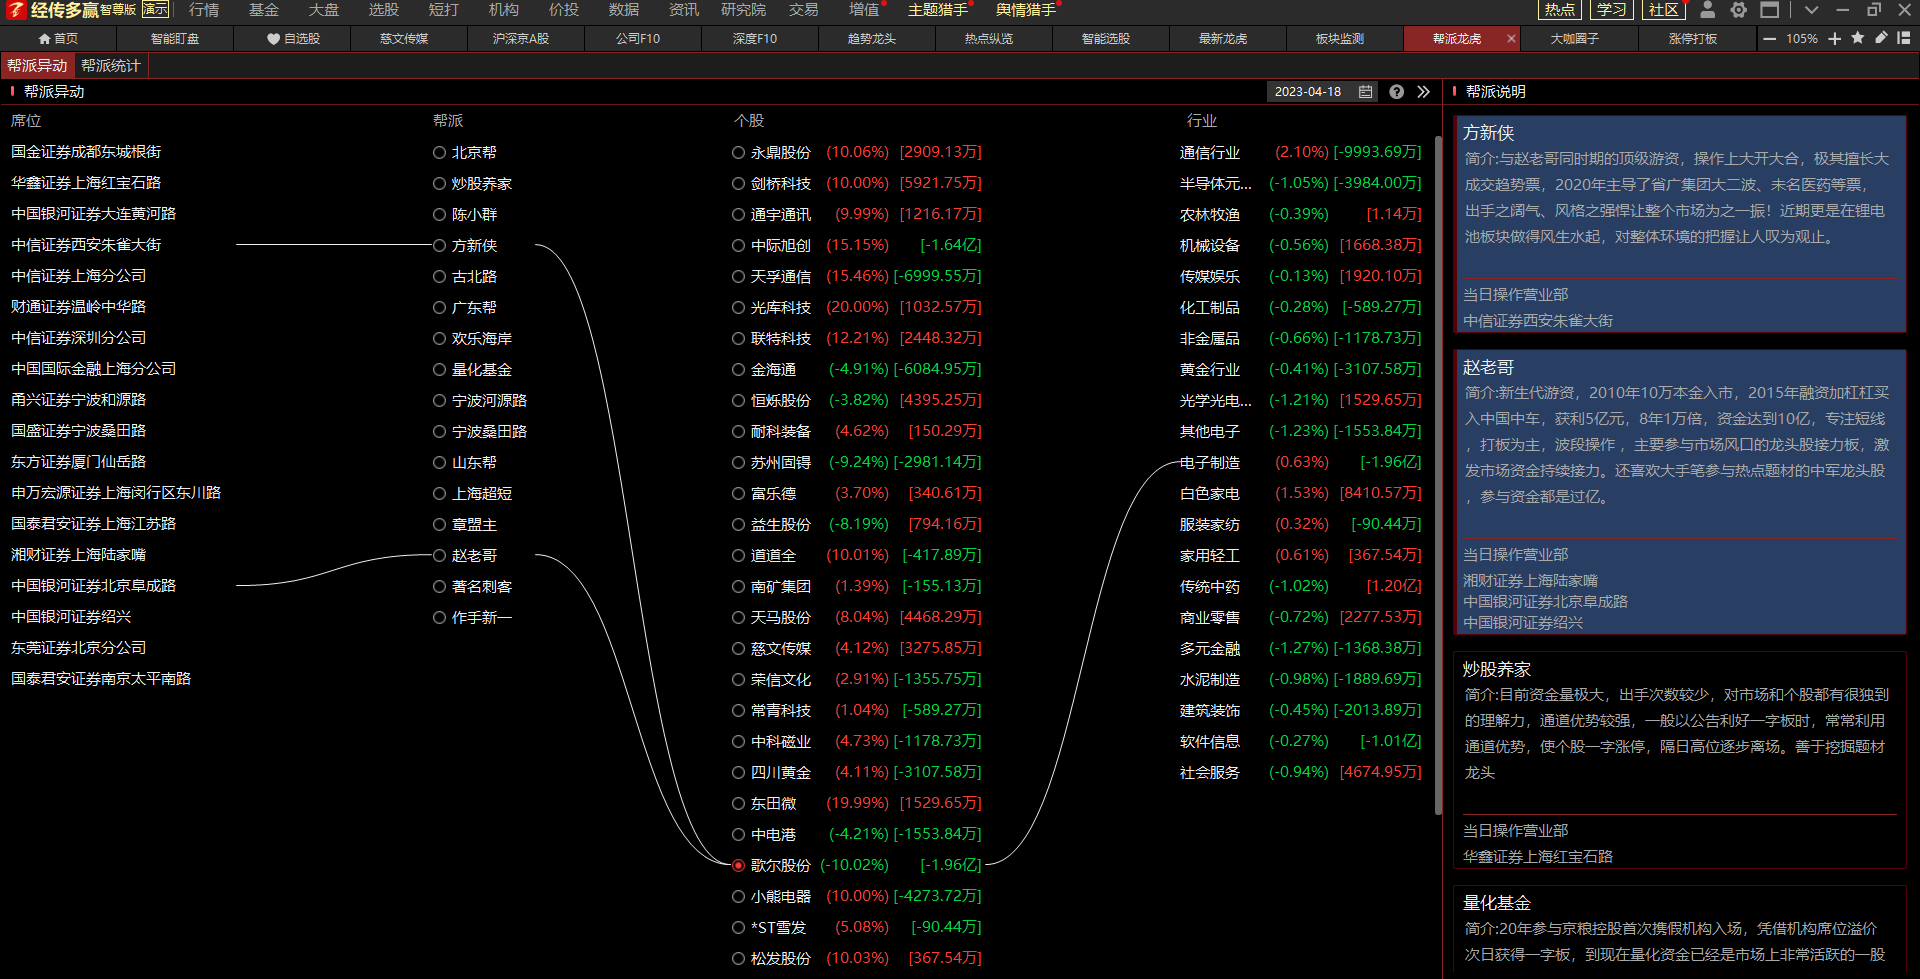Open the 行情 menu
This screenshot has height=979, width=1920.
(x=204, y=10)
